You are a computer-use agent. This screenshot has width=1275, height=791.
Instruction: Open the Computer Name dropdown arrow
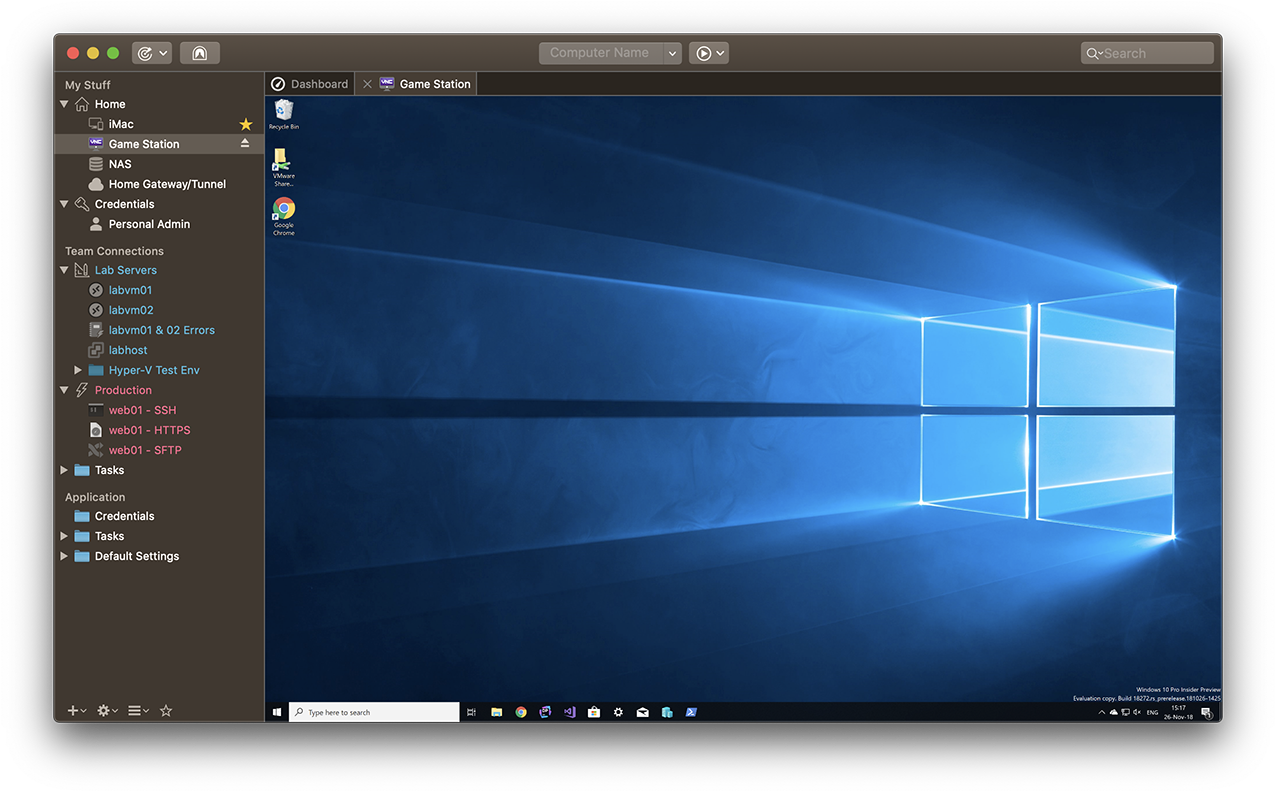pos(672,53)
